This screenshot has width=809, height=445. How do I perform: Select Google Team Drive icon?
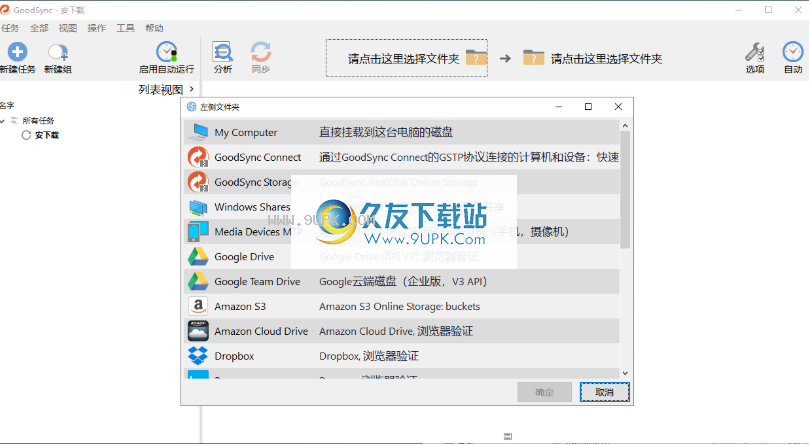coord(198,281)
